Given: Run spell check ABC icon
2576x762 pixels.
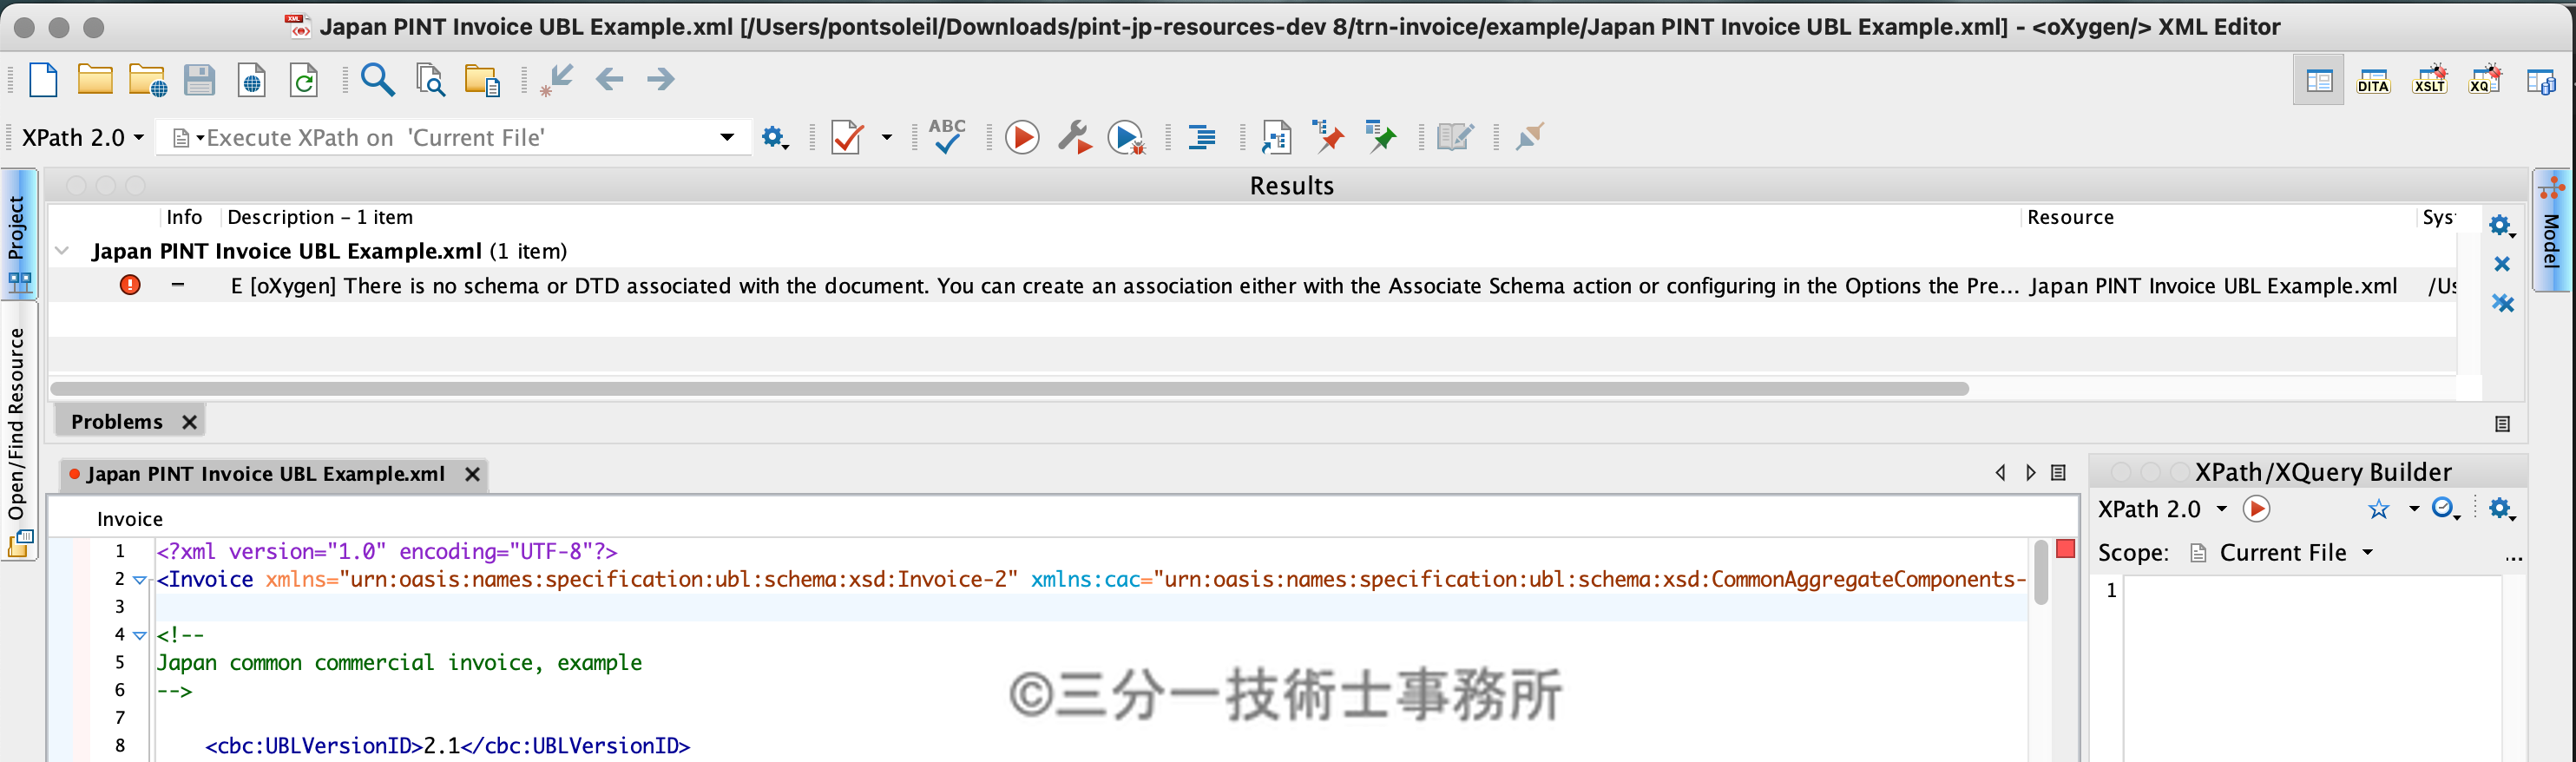Looking at the screenshot, I should tap(947, 137).
